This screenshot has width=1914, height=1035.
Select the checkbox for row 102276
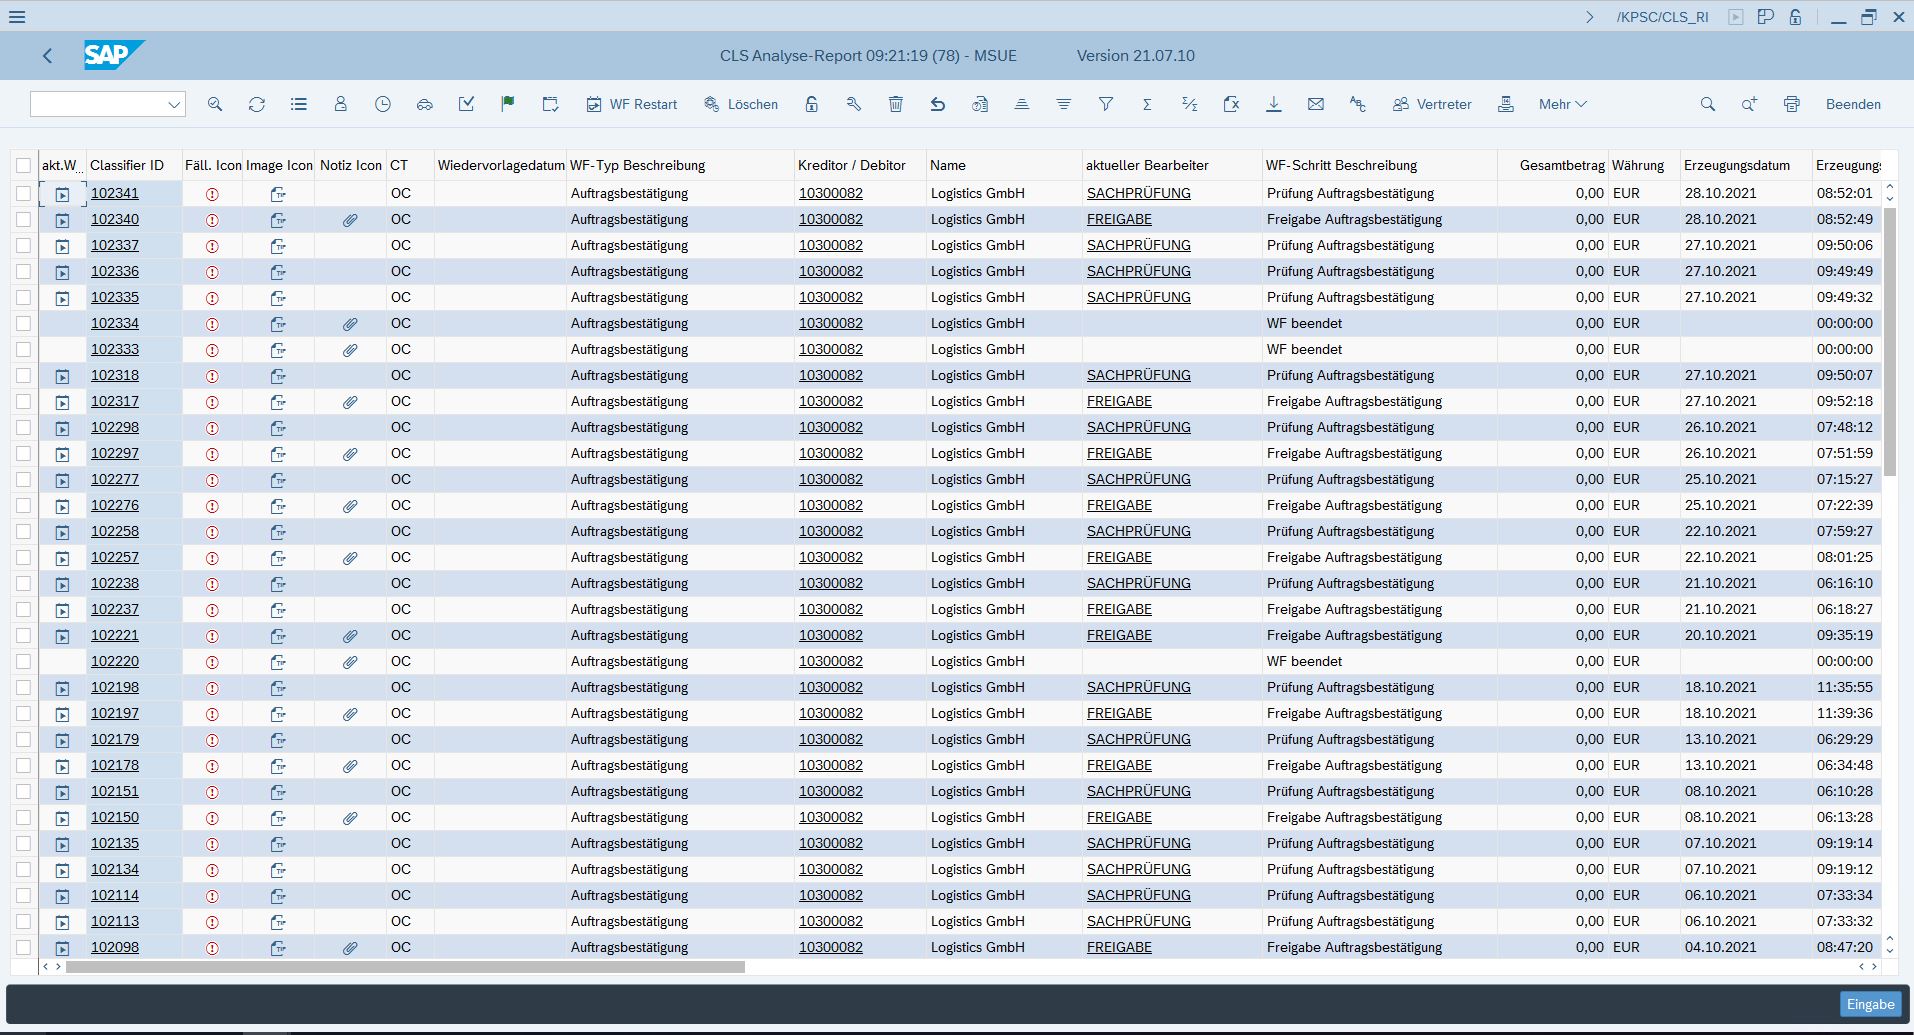pyautogui.click(x=23, y=505)
